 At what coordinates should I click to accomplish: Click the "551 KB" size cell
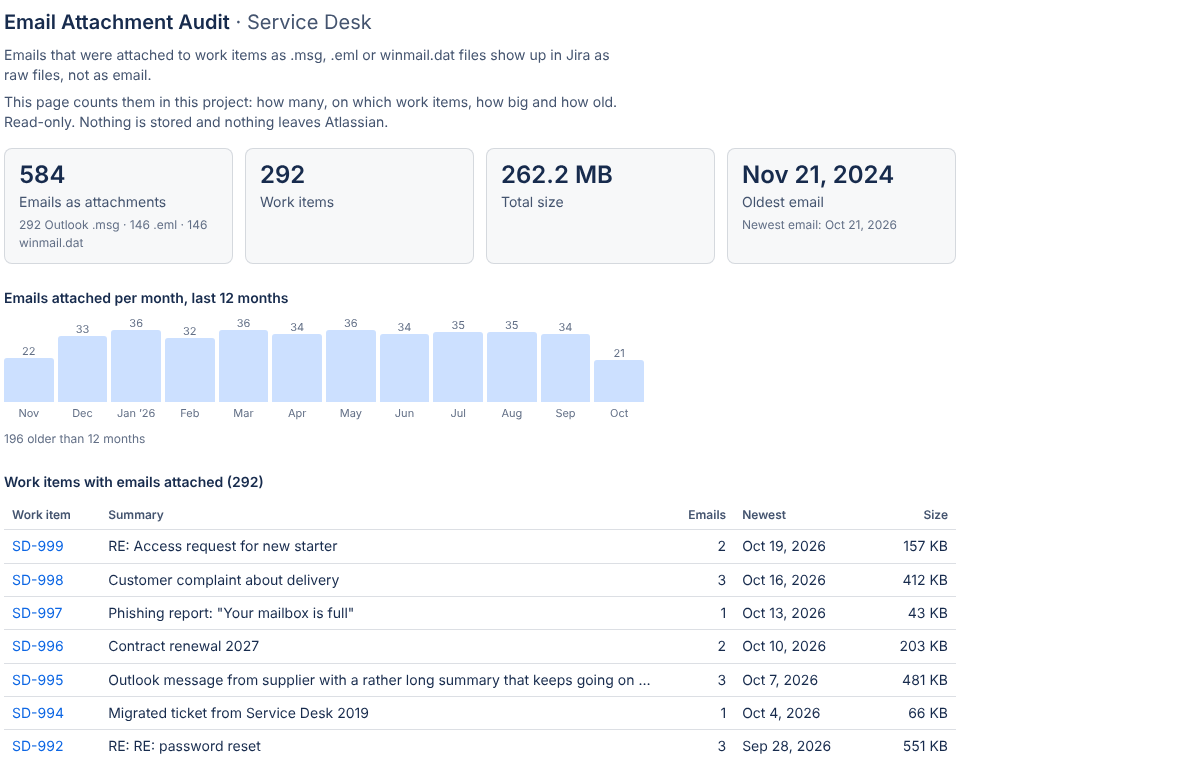(925, 746)
